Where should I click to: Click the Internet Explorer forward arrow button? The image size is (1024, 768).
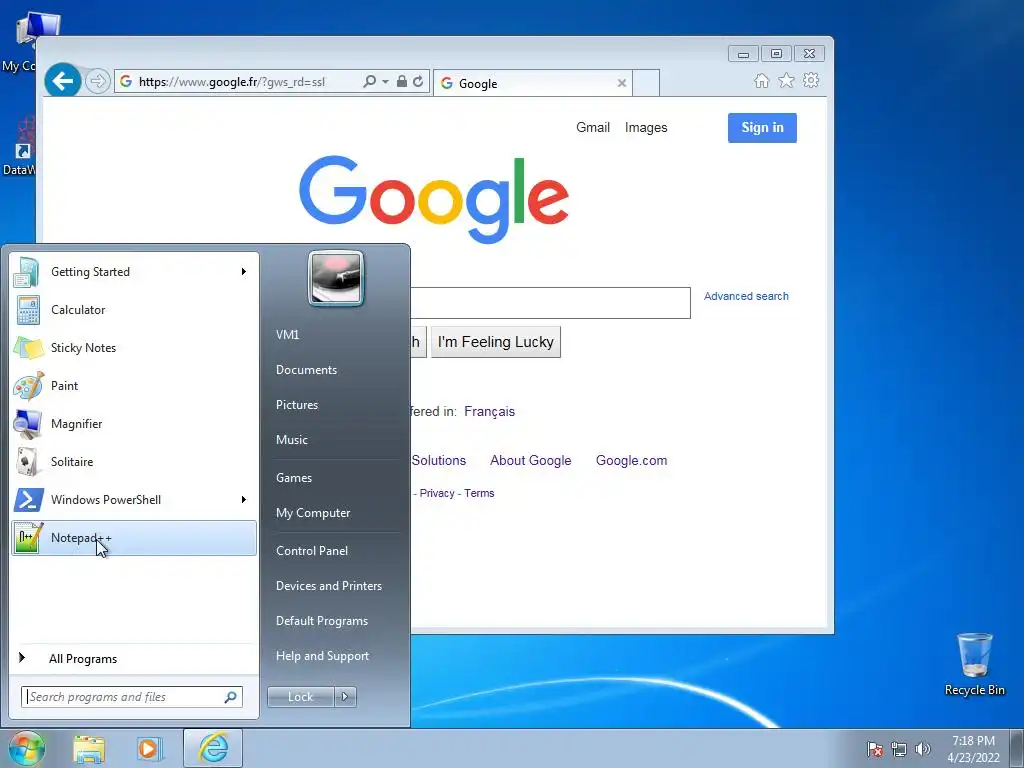click(97, 81)
